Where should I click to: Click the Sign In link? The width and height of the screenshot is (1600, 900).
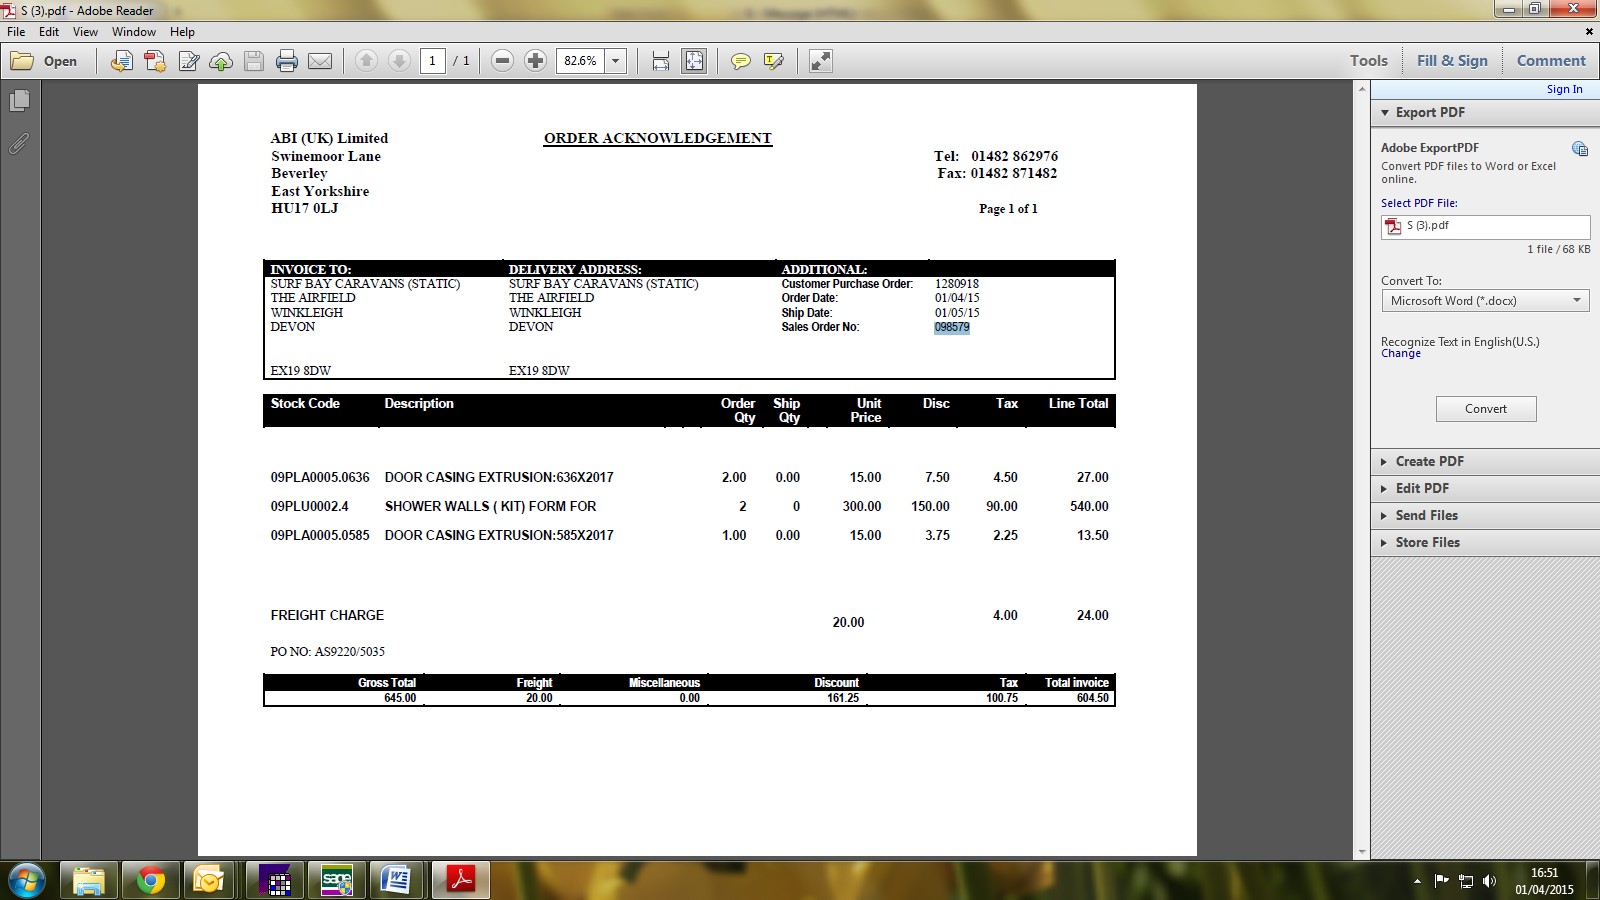(x=1564, y=89)
